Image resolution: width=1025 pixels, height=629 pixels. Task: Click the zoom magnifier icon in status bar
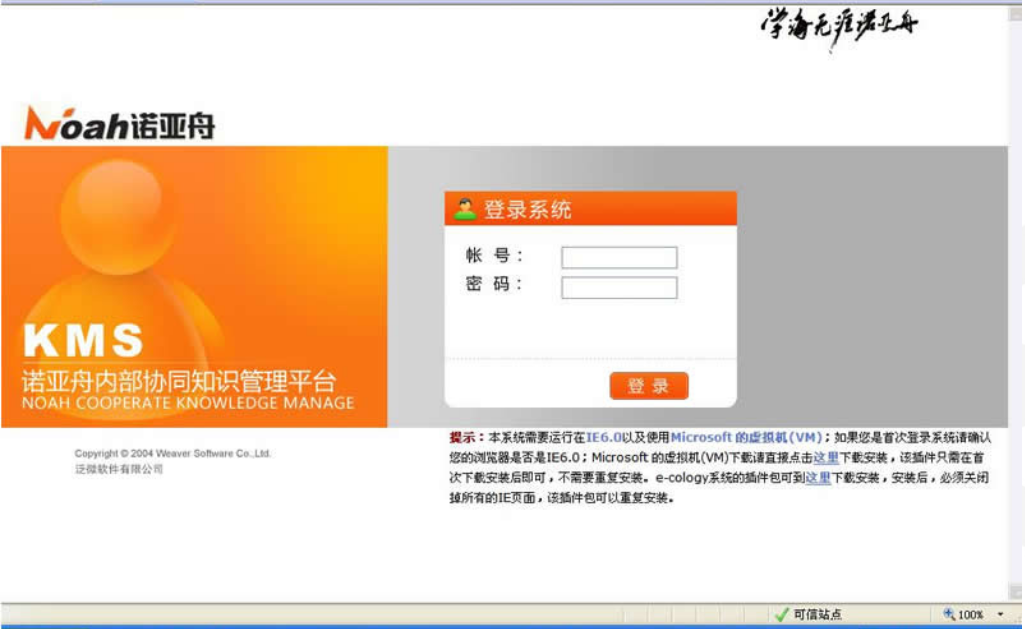tap(949, 613)
